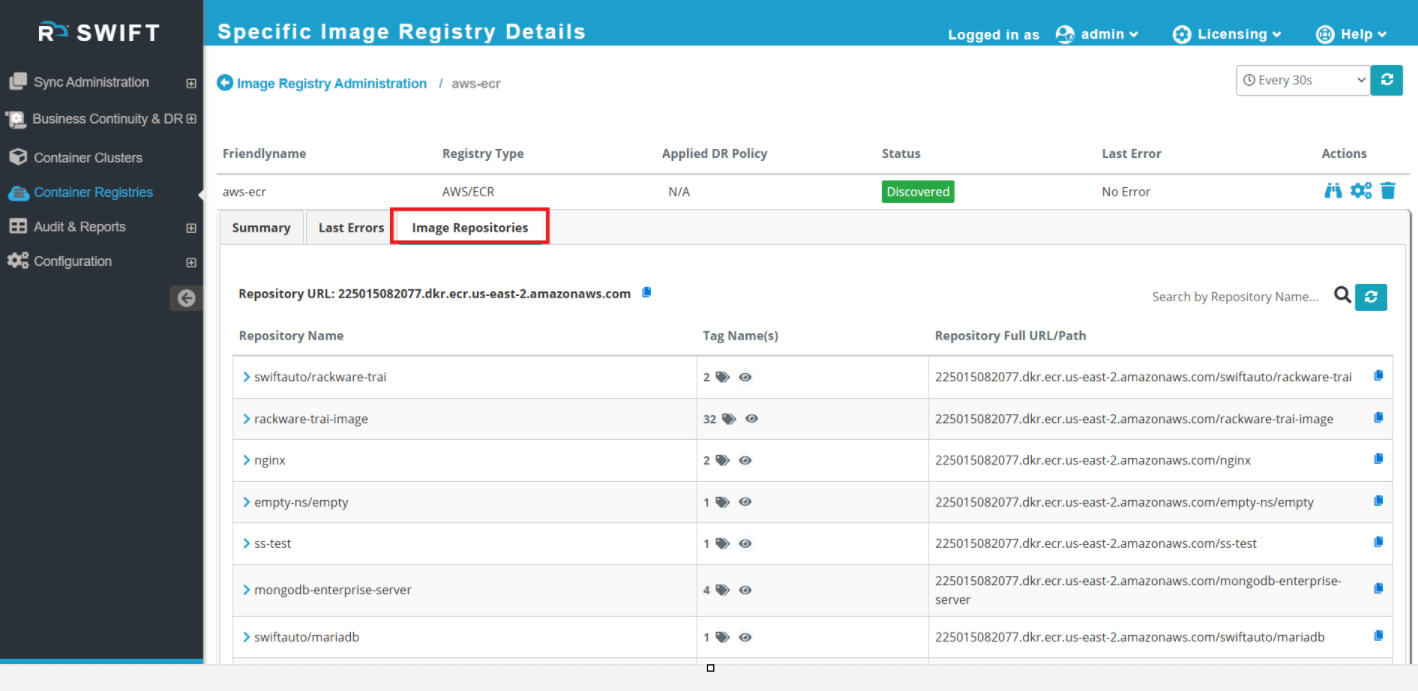Click the magnifier search icon for repositories
This screenshot has height=691, width=1418.
pyautogui.click(x=1342, y=295)
